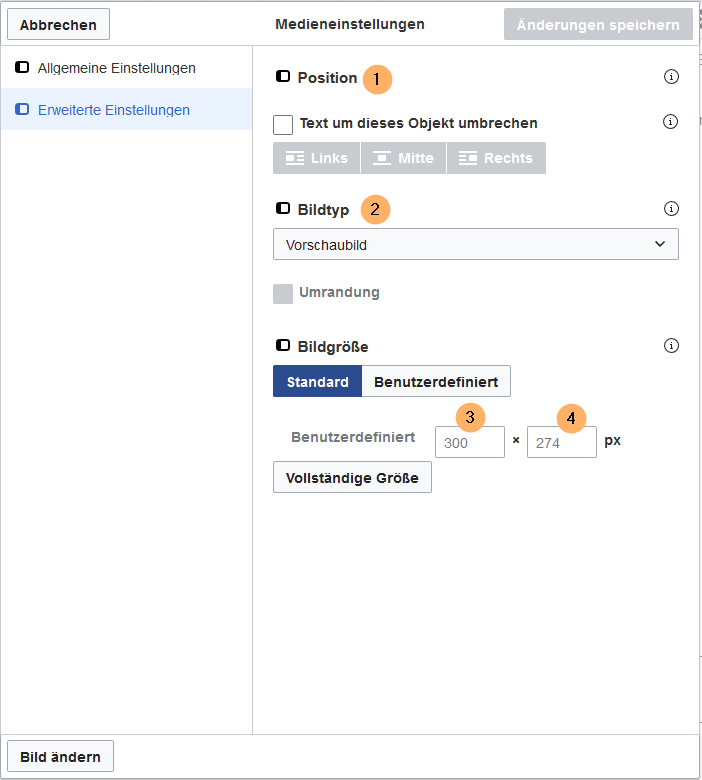Click the height field showing 274
702x780 pixels.
pos(561,442)
